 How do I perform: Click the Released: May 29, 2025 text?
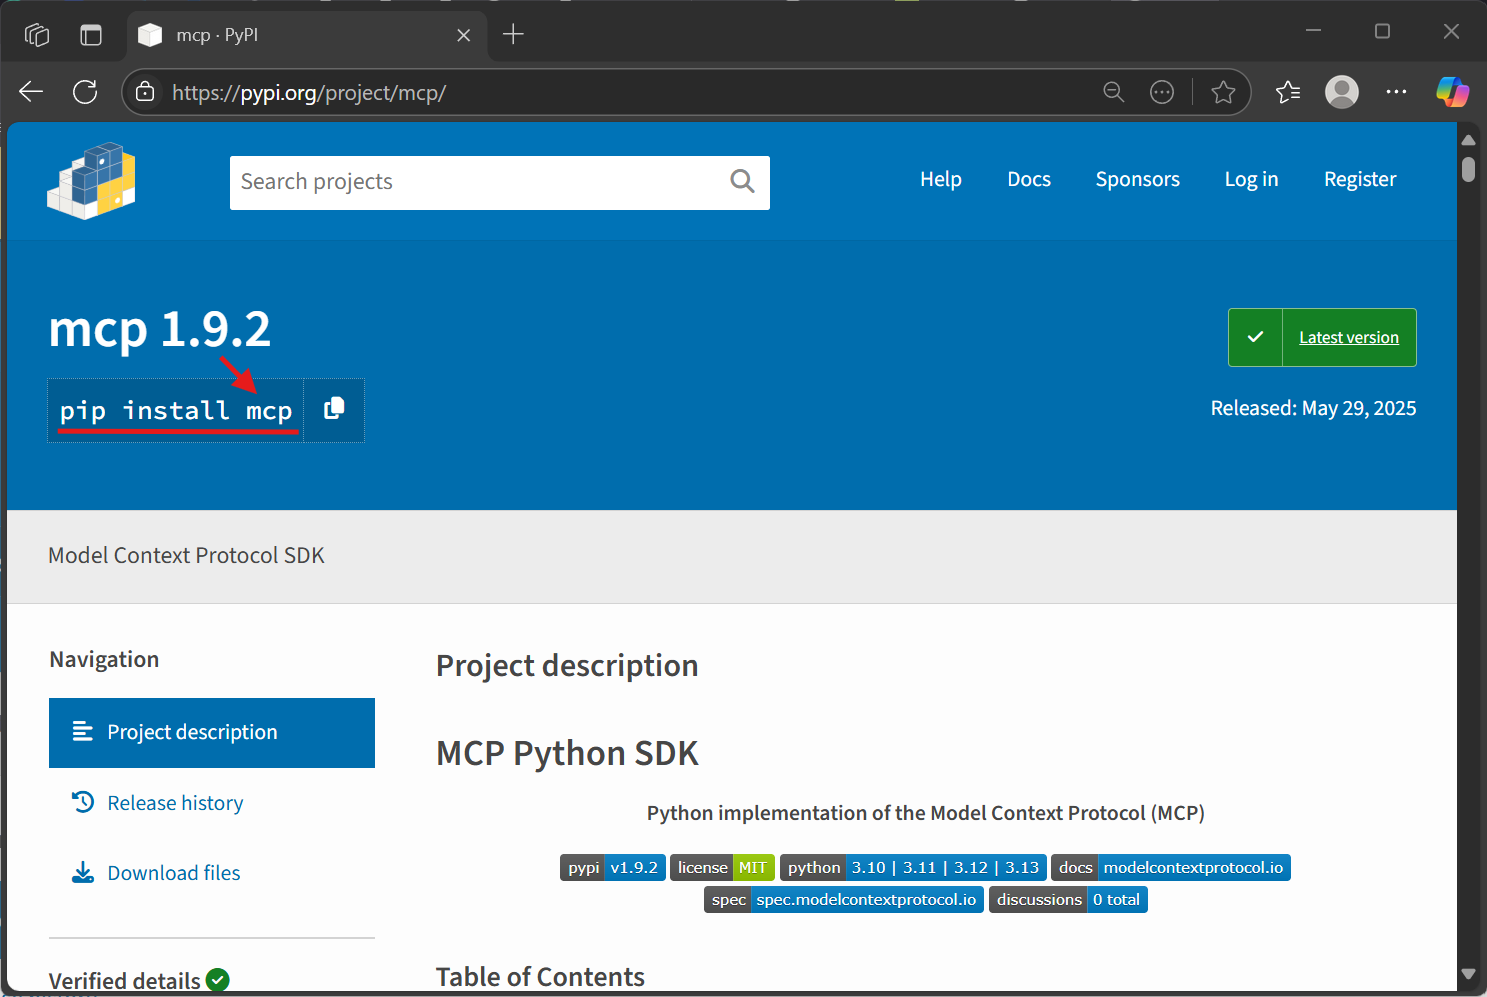tap(1313, 408)
